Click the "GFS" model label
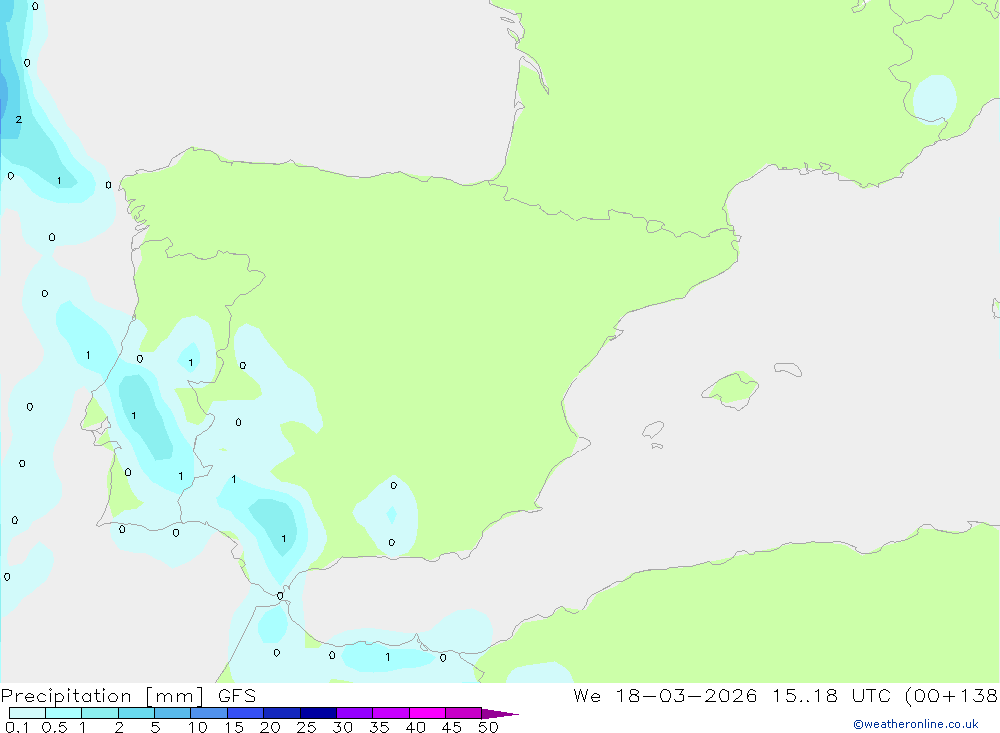 pos(237,696)
